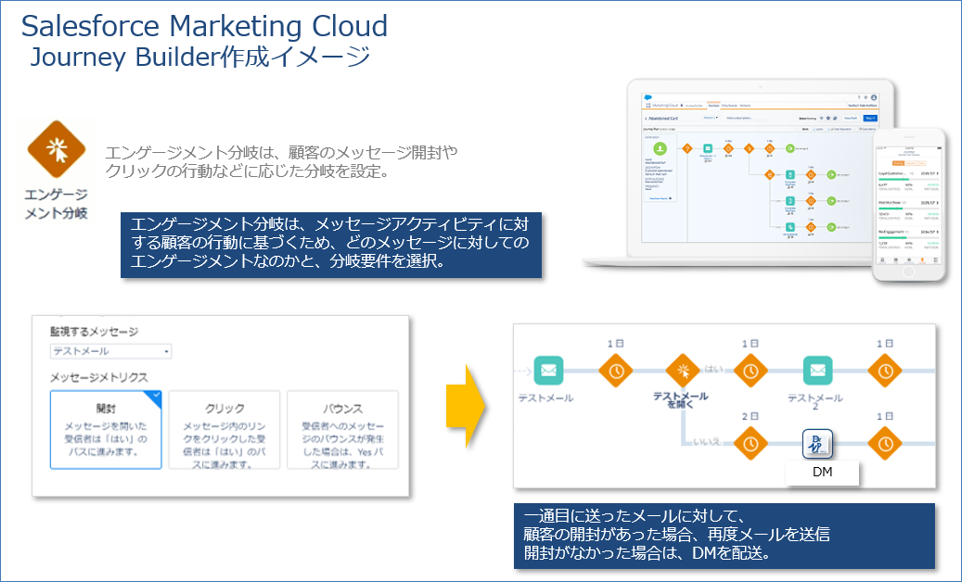Click the large Engagement Split diamond icon
Screen dimensions: 962x582
56,149
